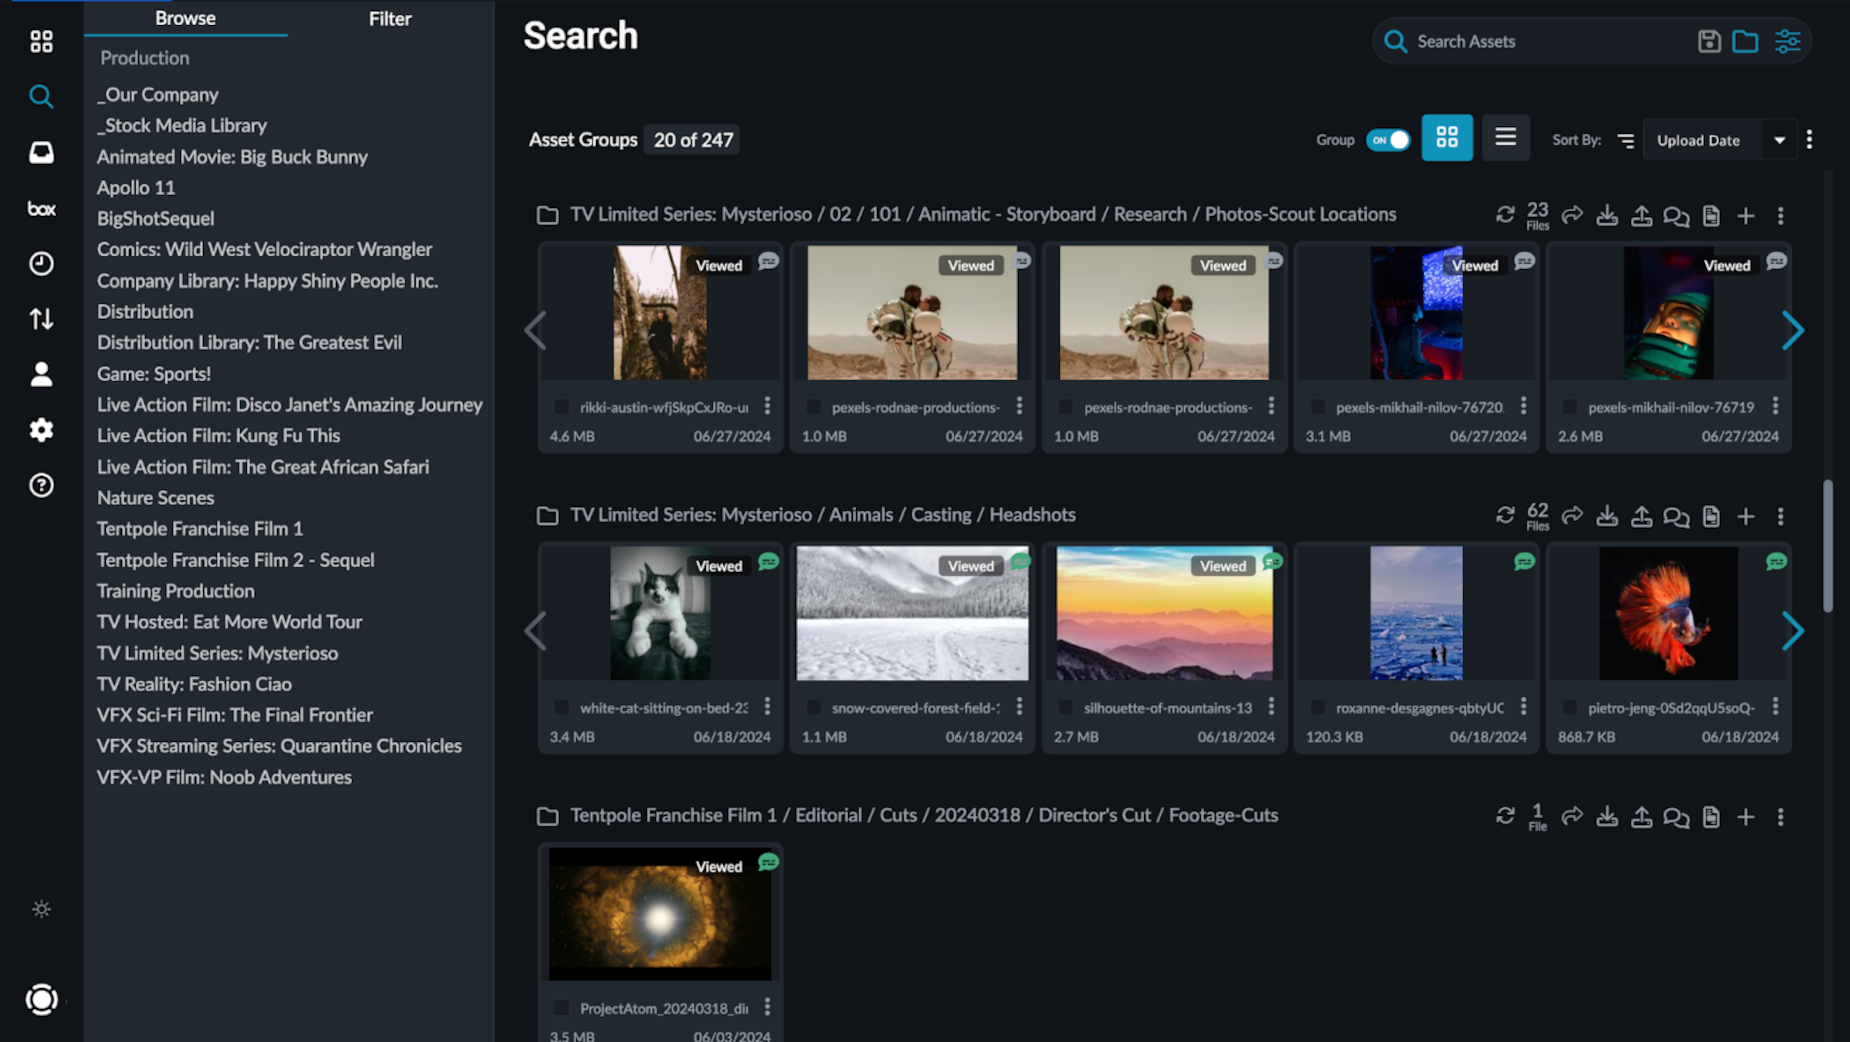The image size is (1850, 1042).
Task: Check the checkbox on snow-covered-forest-field thumbnail
Action: point(812,708)
